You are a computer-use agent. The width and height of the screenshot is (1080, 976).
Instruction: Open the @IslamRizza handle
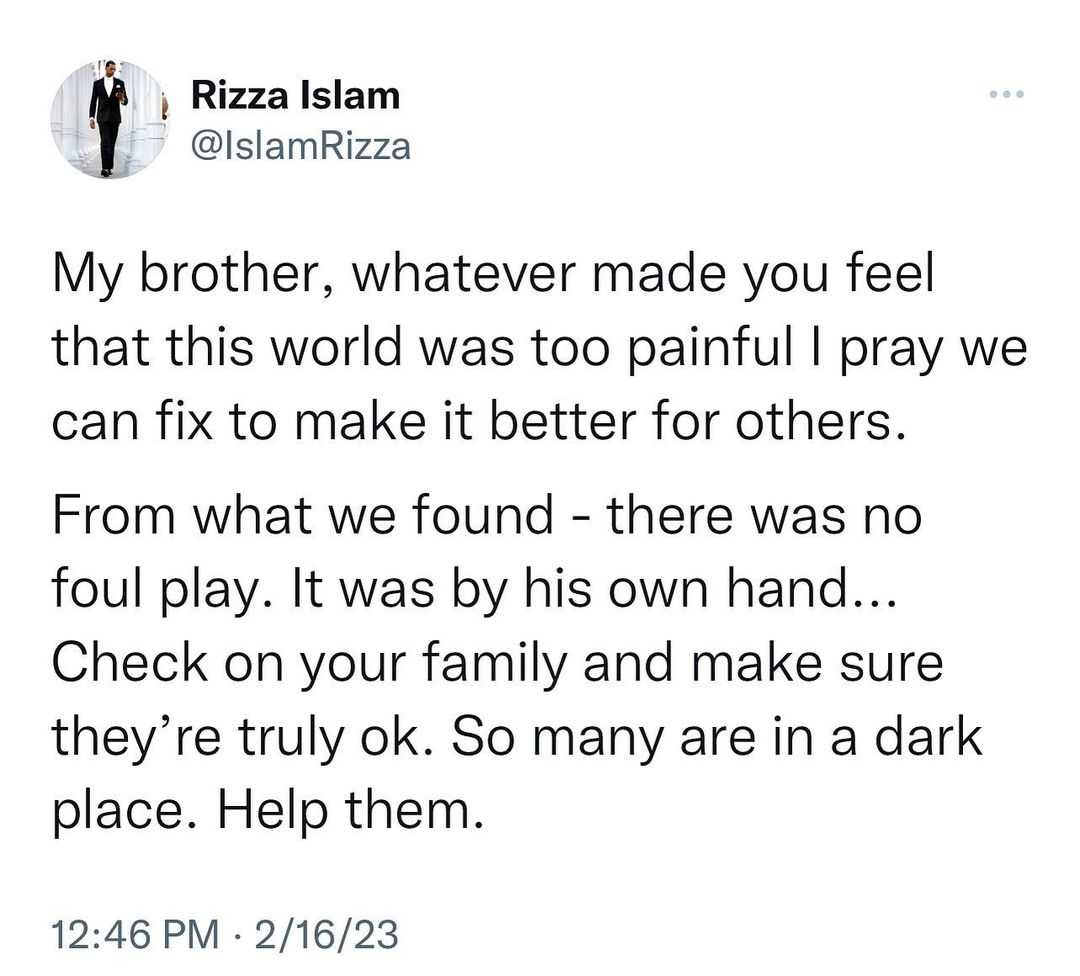tap(300, 146)
